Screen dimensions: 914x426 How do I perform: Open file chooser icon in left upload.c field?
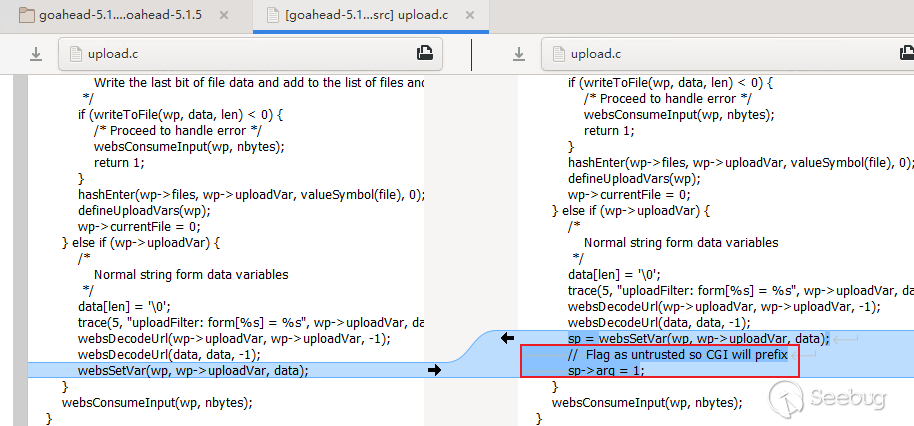click(x=425, y=54)
